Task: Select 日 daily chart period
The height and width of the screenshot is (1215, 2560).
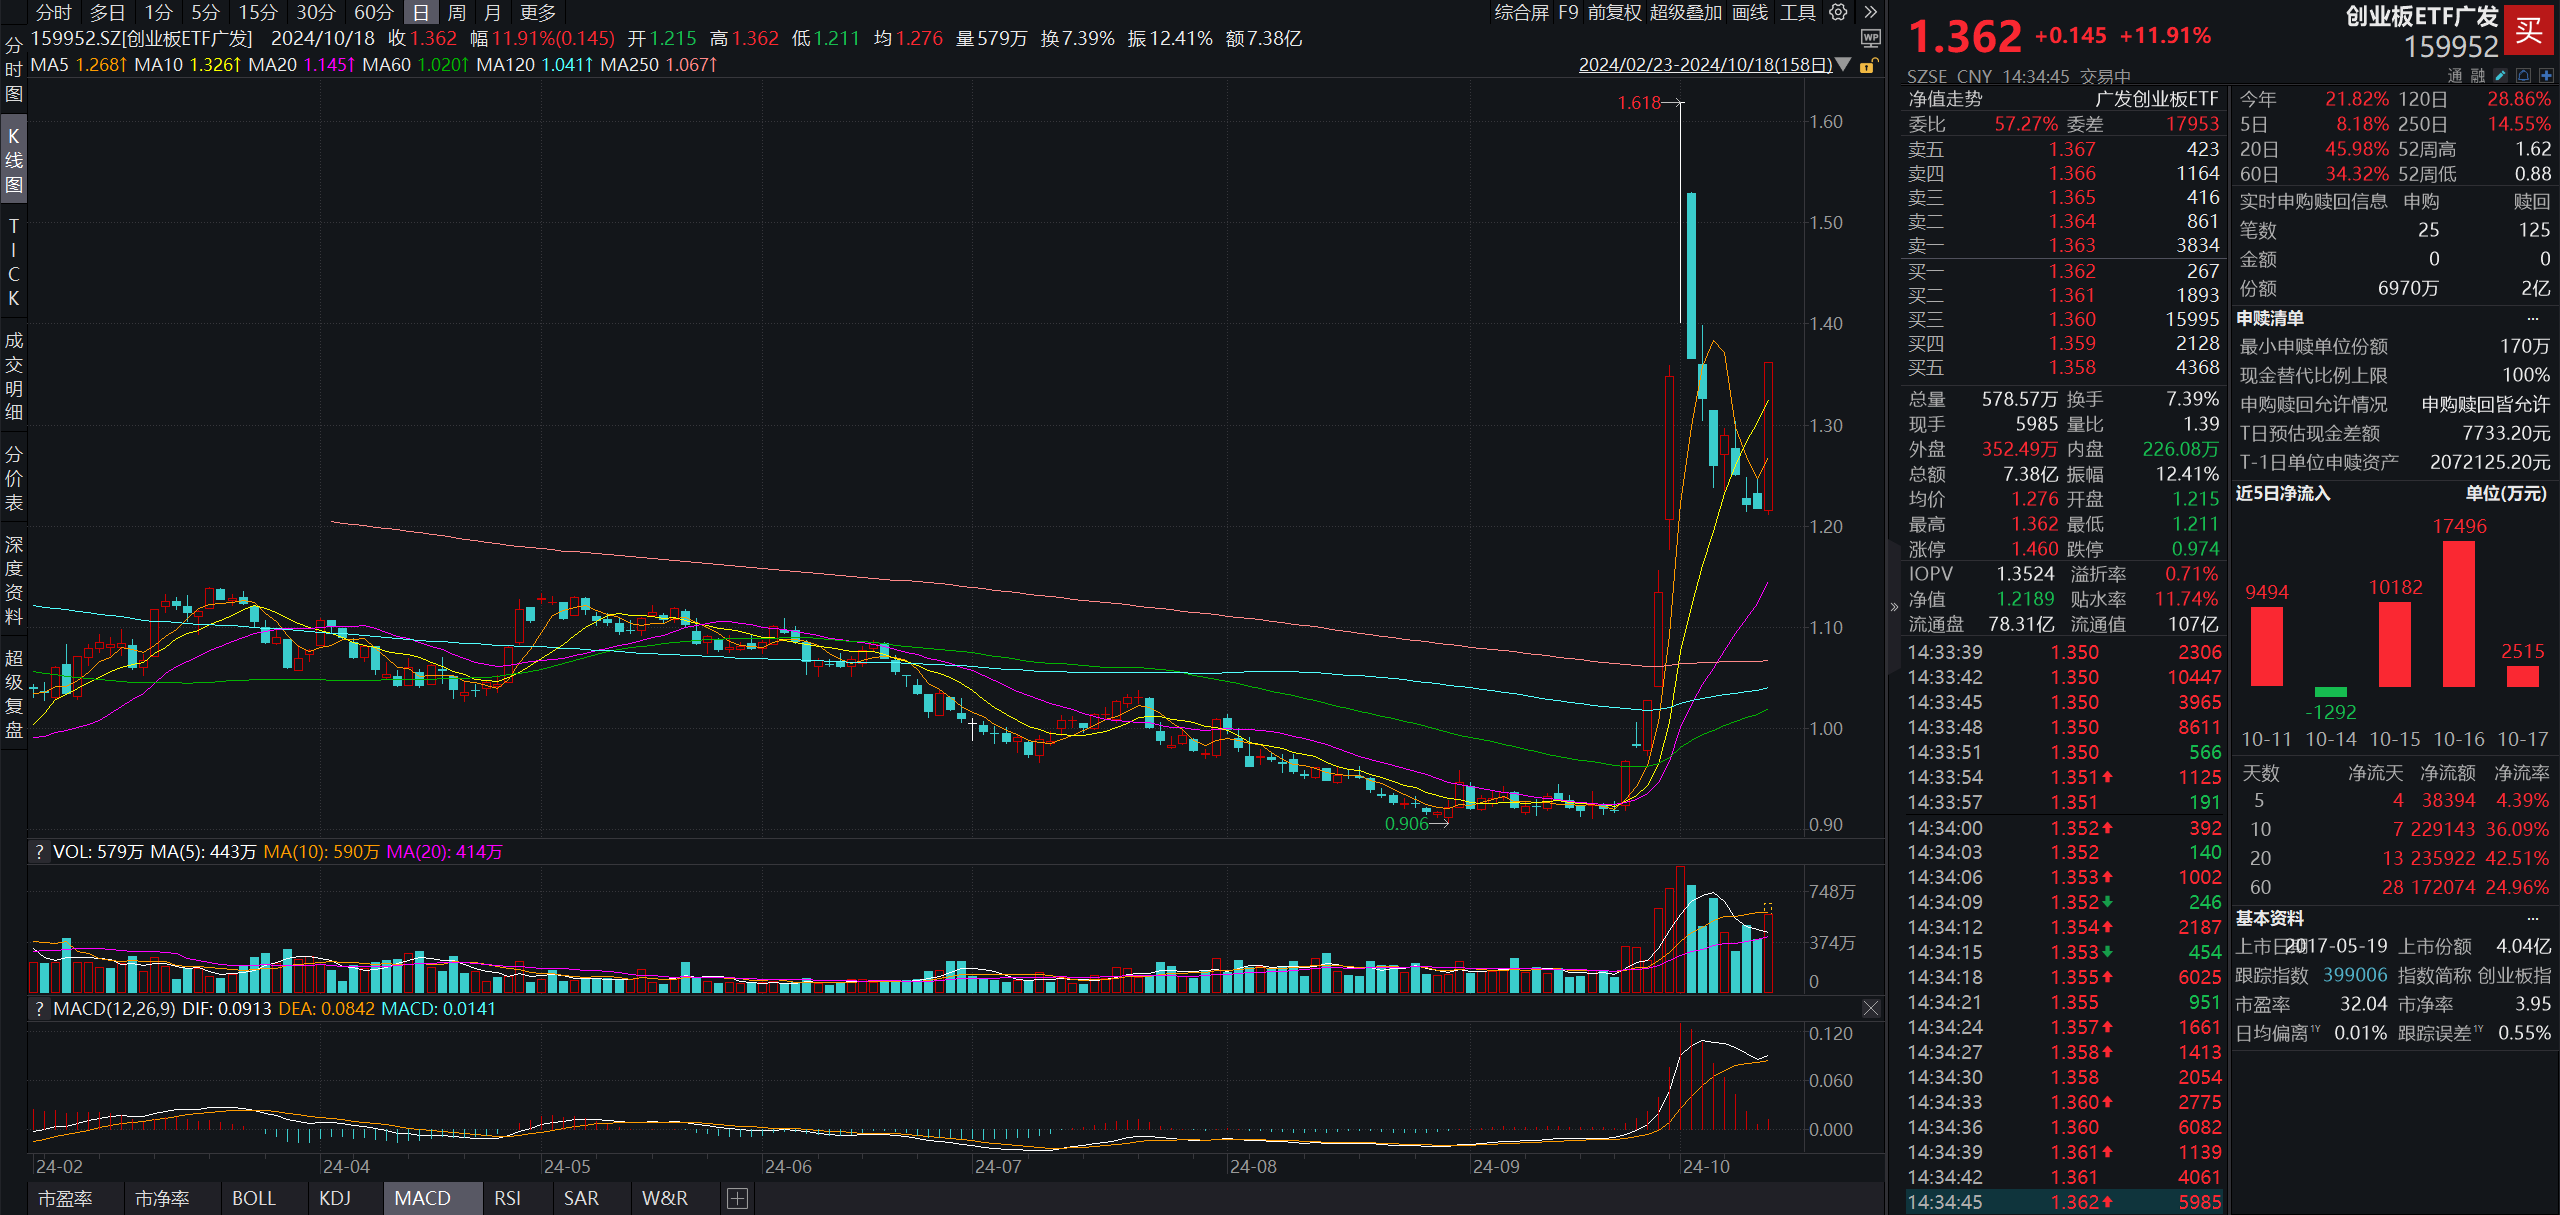Action: point(421,12)
